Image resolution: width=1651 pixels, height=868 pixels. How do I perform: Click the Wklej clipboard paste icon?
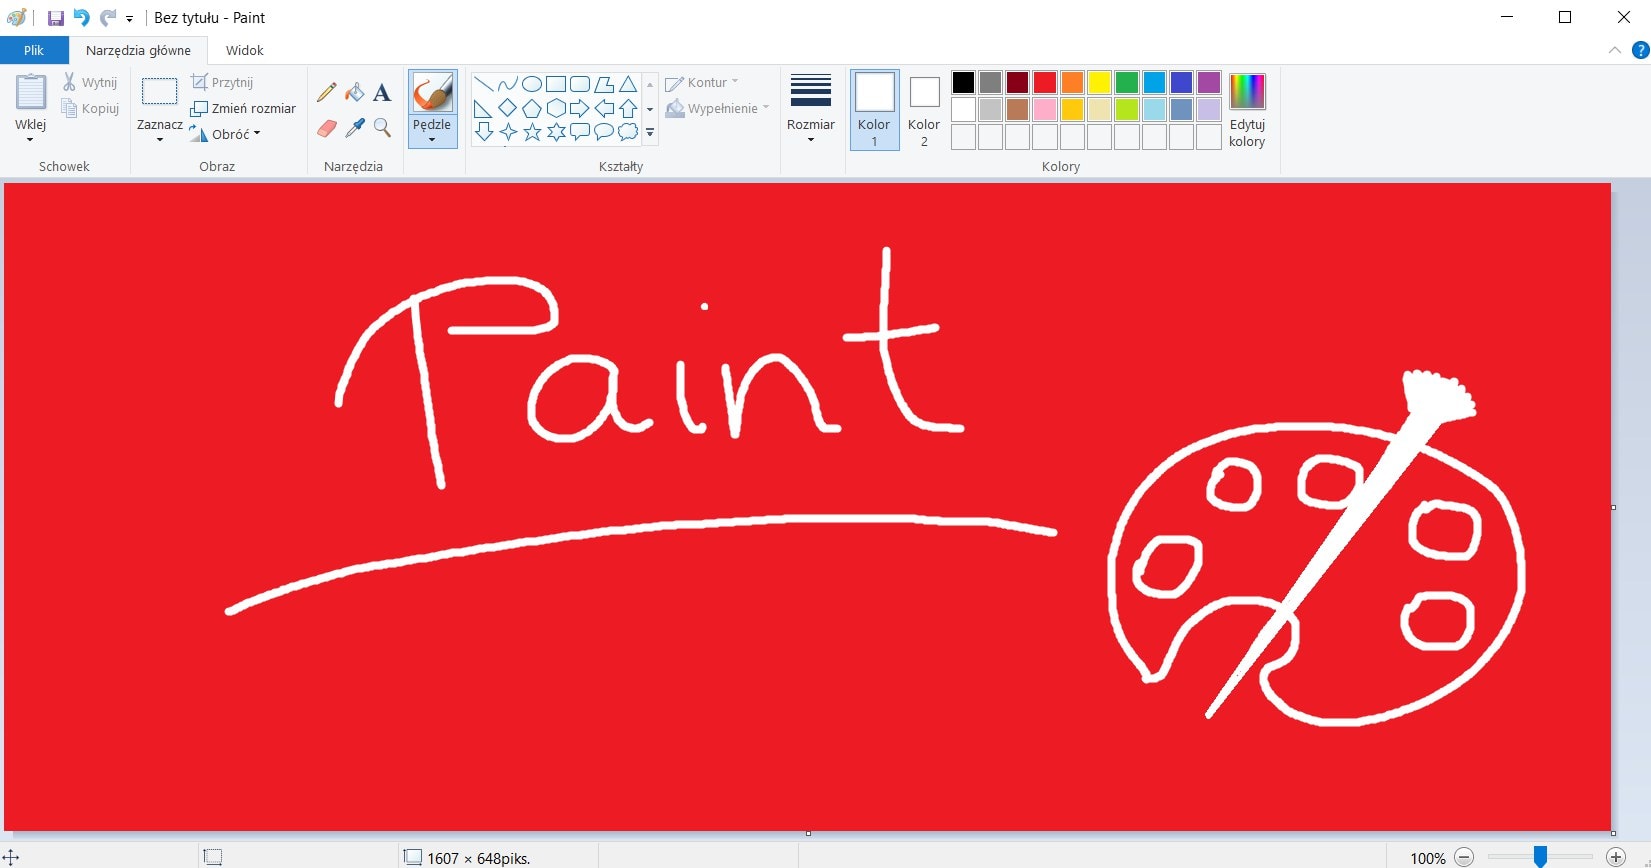pos(31,92)
